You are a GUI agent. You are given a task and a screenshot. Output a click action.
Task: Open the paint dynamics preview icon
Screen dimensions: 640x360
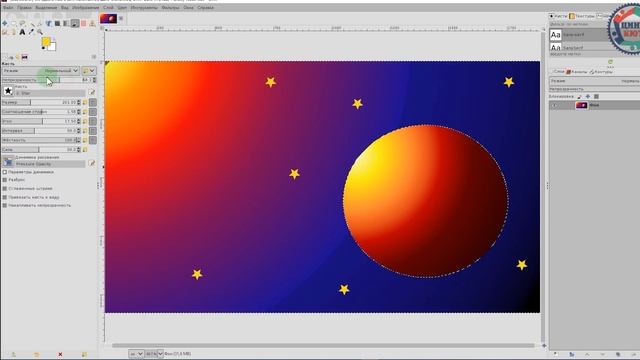coord(8,162)
